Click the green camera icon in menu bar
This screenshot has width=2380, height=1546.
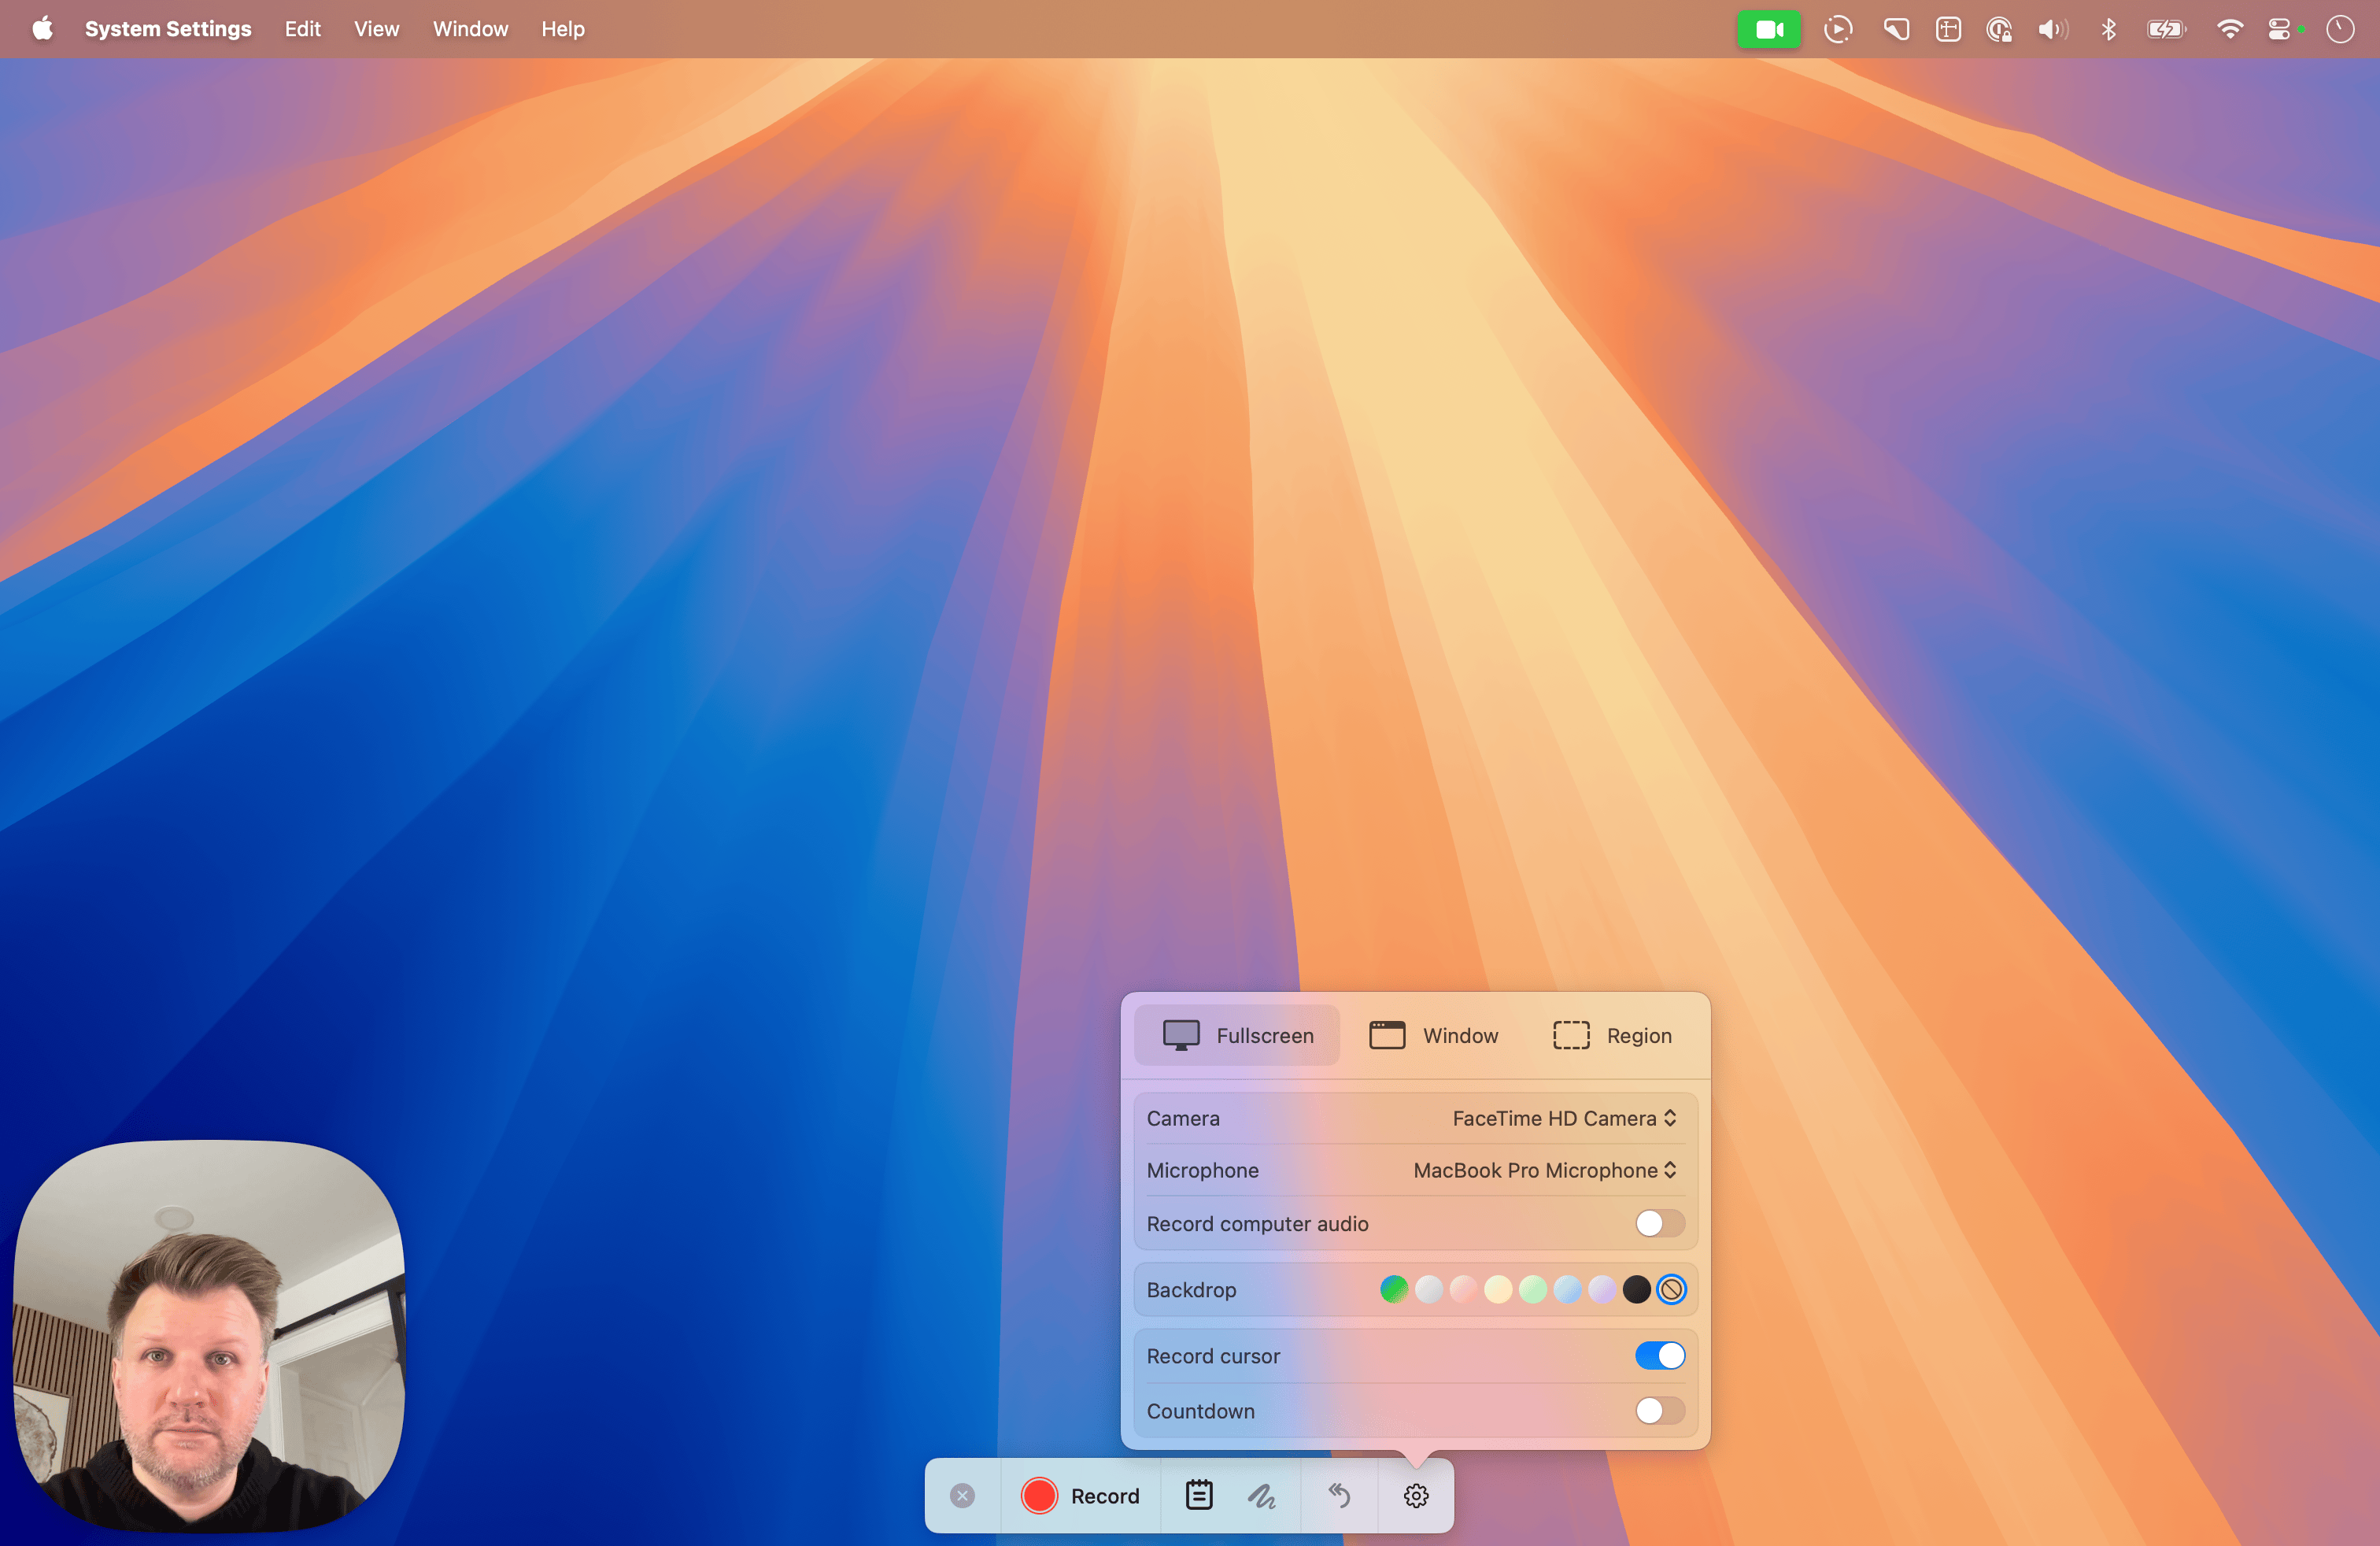(x=1769, y=29)
